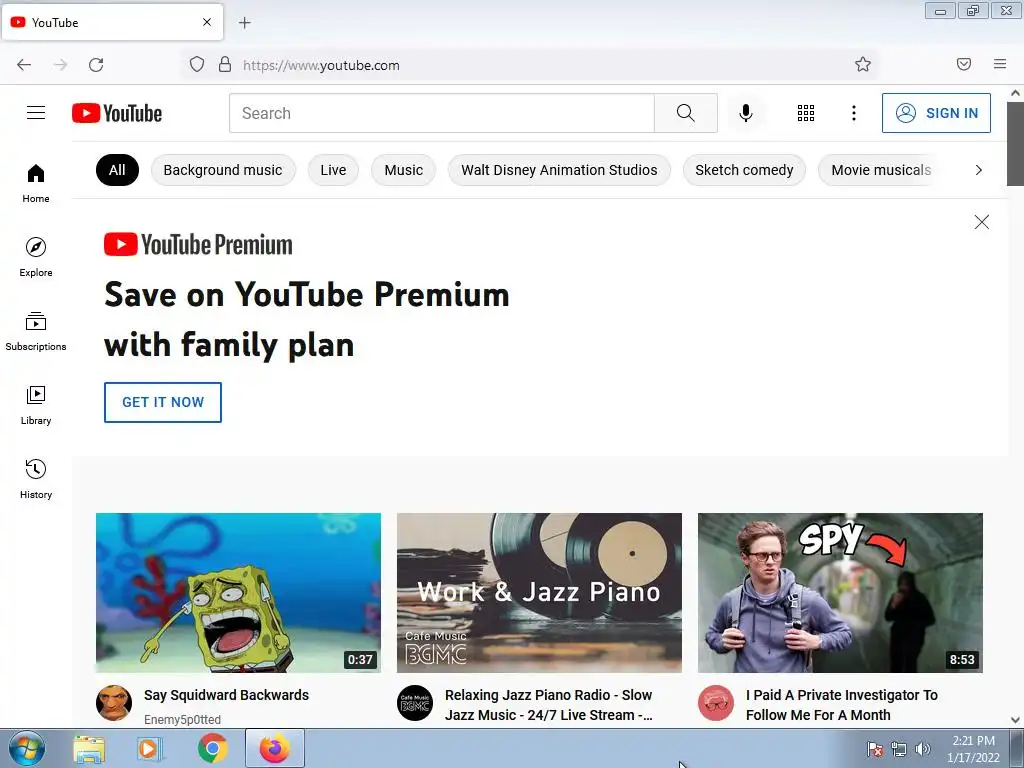Viewport: 1024px width, 768px height.
Task: Click the YouTube search input field
Action: [x=442, y=113]
